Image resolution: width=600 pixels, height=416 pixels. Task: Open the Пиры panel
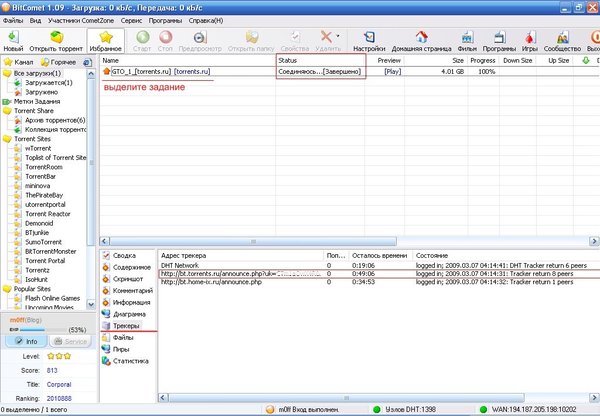(x=121, y=349)
